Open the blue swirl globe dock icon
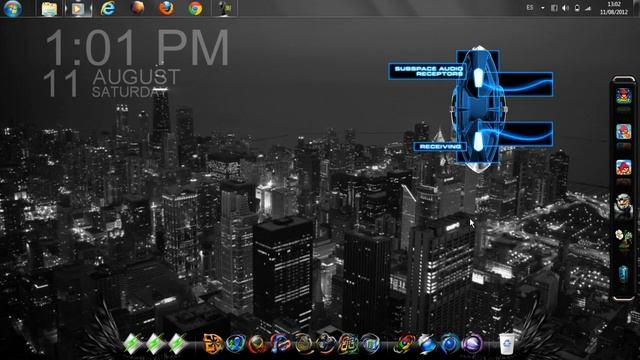Viewport: 640px width, 360px height. [x=427, y=344]
